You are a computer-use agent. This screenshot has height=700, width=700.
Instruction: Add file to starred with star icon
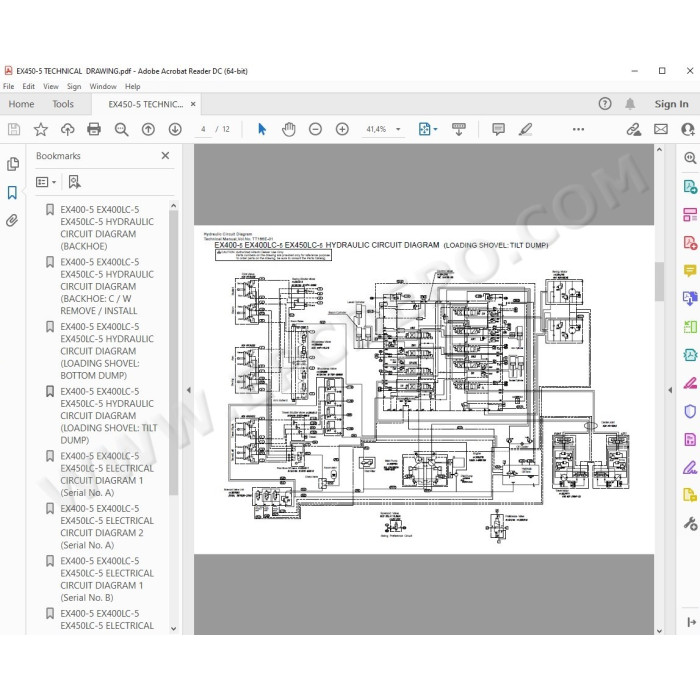41,129
